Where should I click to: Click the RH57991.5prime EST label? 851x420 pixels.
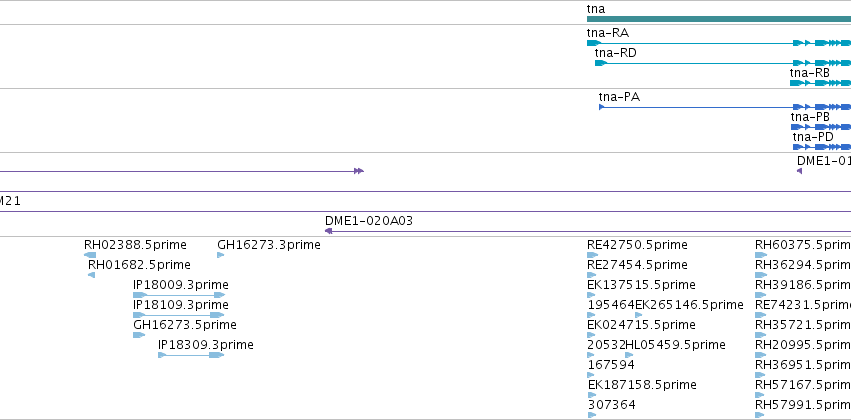pos(803,405)
